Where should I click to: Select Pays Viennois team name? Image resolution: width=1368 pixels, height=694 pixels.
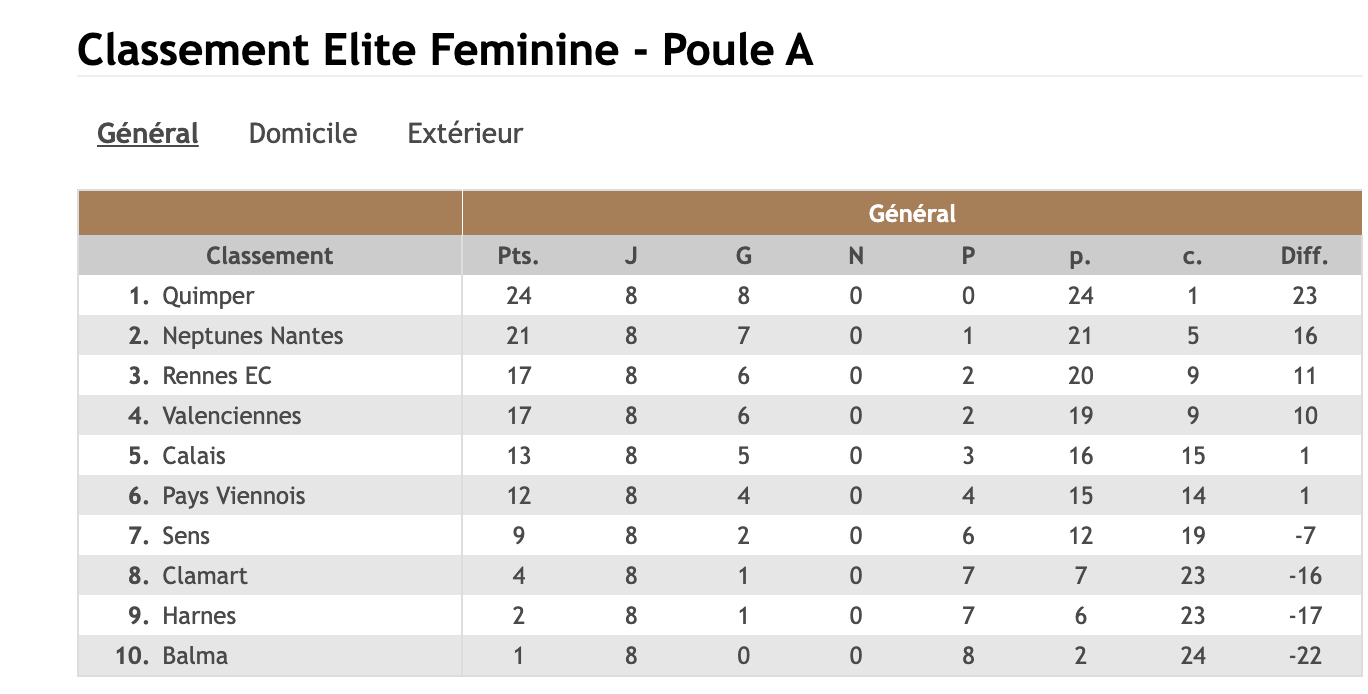(233, 496)
